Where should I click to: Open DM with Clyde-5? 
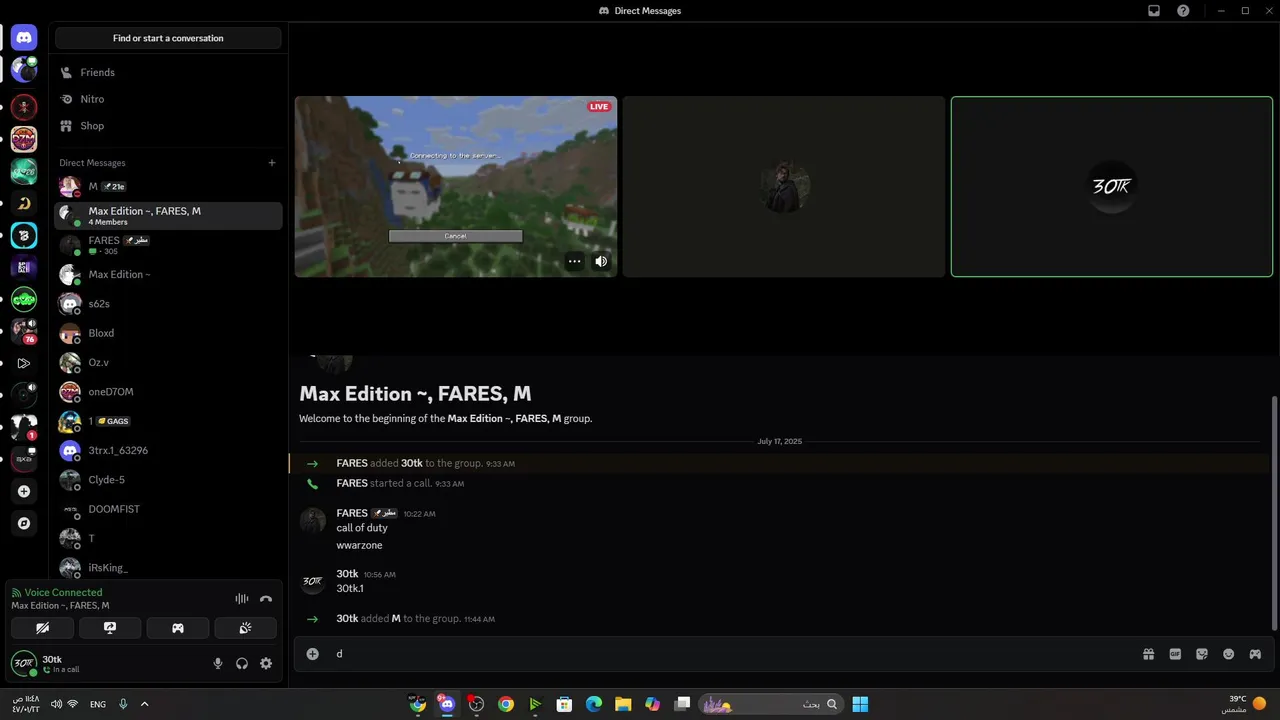point(168,480)
